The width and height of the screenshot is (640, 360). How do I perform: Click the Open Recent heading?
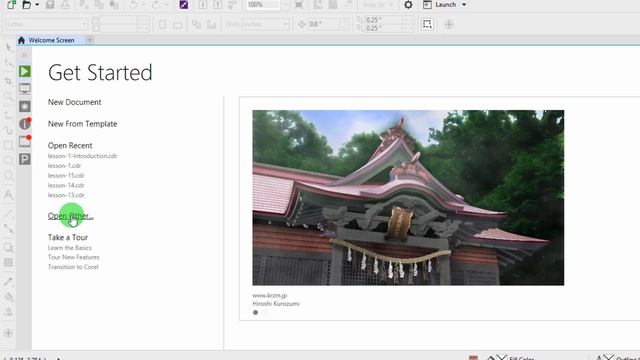70,145
